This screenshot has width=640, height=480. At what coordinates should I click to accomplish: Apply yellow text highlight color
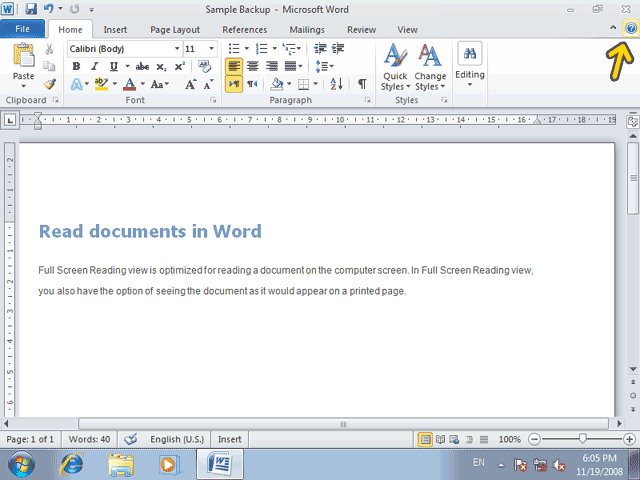pos(101,84)
